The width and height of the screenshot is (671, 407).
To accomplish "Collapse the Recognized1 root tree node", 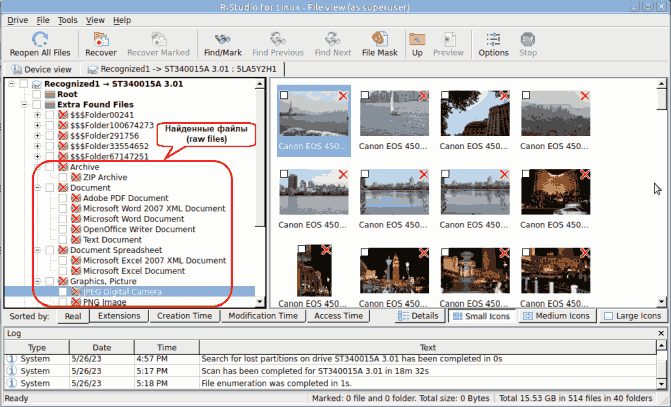I will pos(12,84).
